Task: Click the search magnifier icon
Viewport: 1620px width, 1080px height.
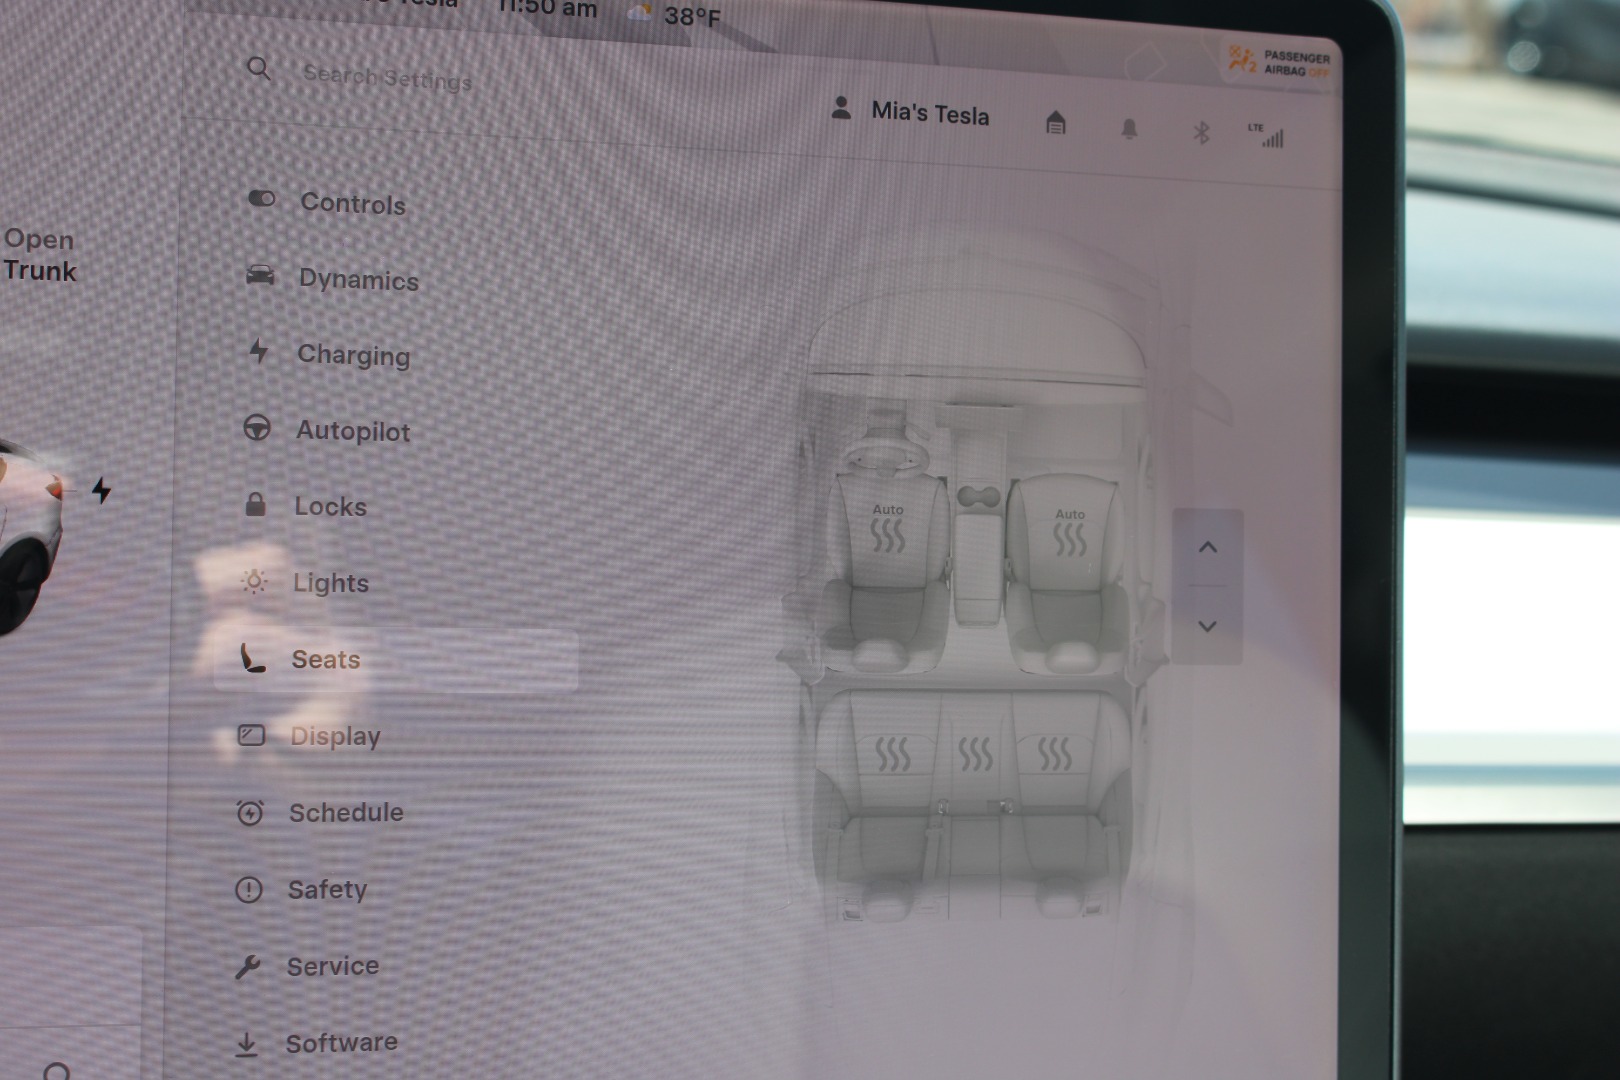Action: pyautogui.click(x=259, y=69)
